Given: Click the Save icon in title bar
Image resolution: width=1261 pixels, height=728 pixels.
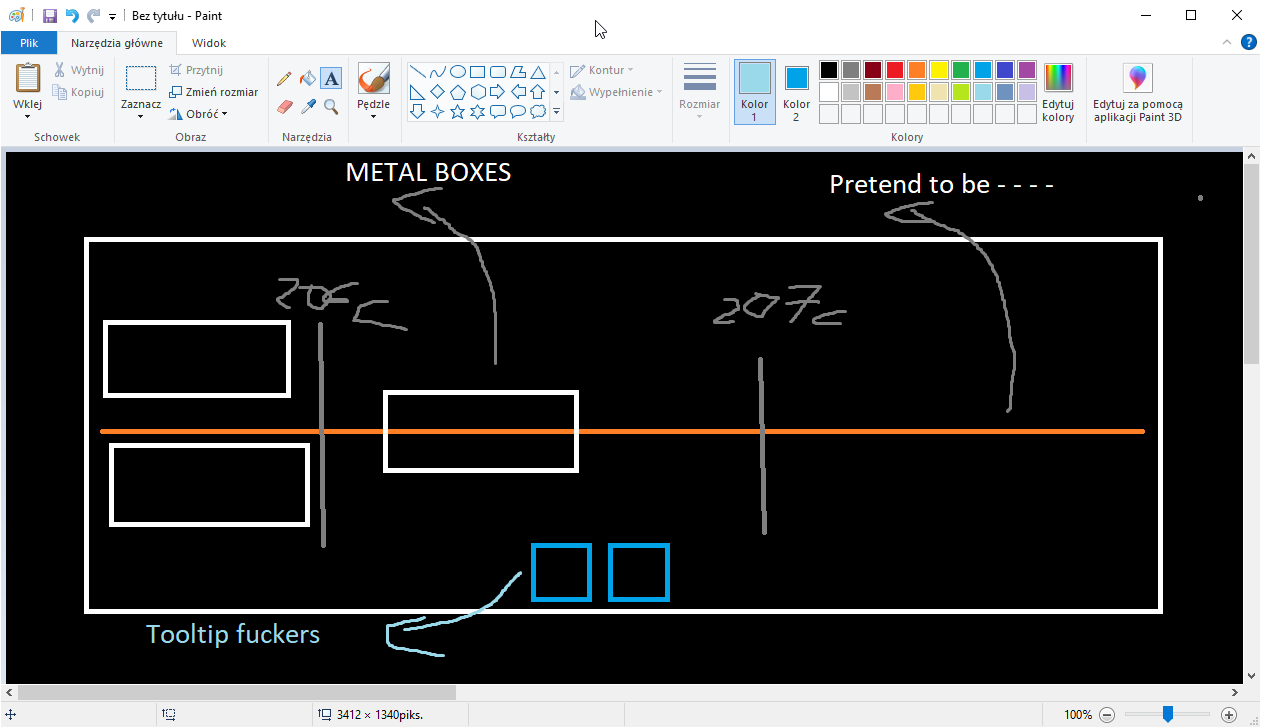Looking at the screenshot, I should point(49,16).
